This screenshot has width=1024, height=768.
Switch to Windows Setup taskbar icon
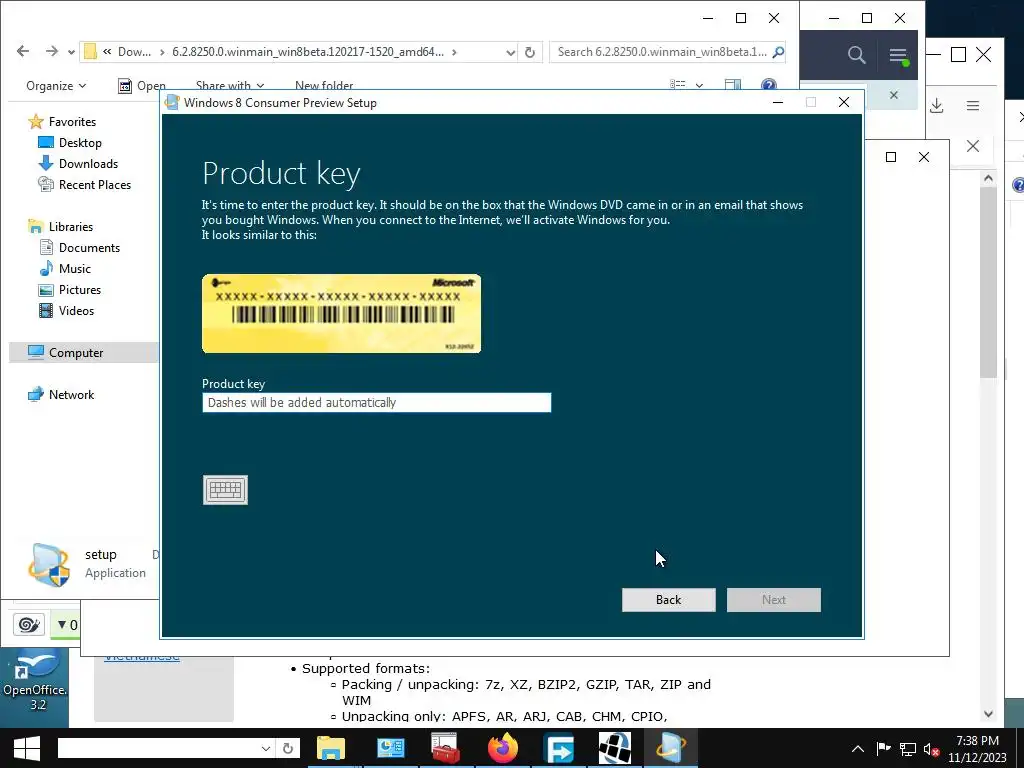click(x=671, y=748)
